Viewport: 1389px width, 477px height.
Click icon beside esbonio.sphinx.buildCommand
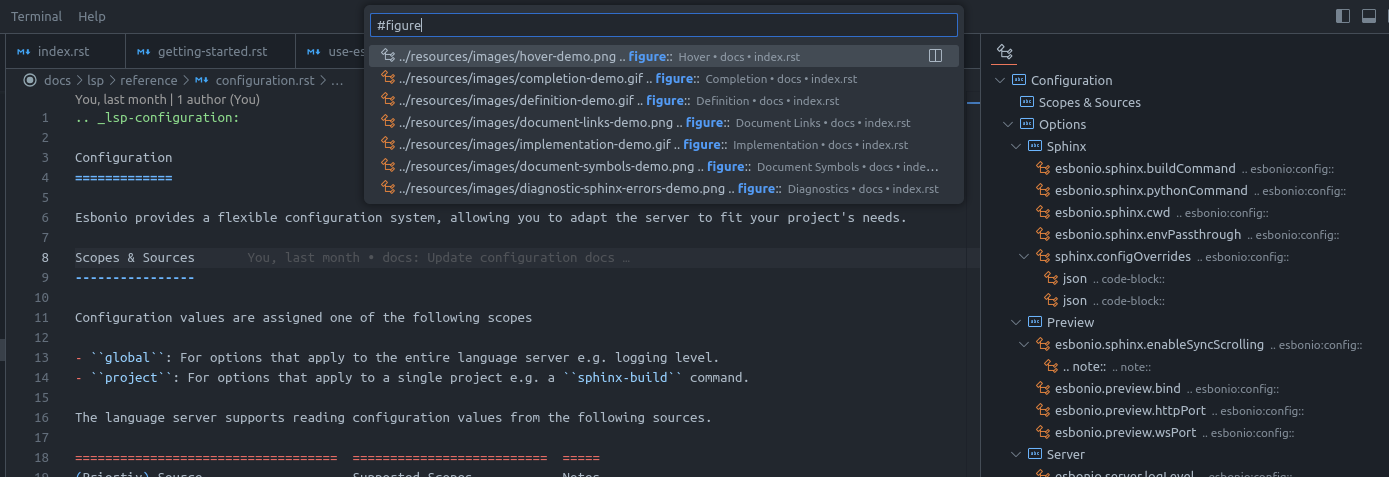pos(1044,168)
